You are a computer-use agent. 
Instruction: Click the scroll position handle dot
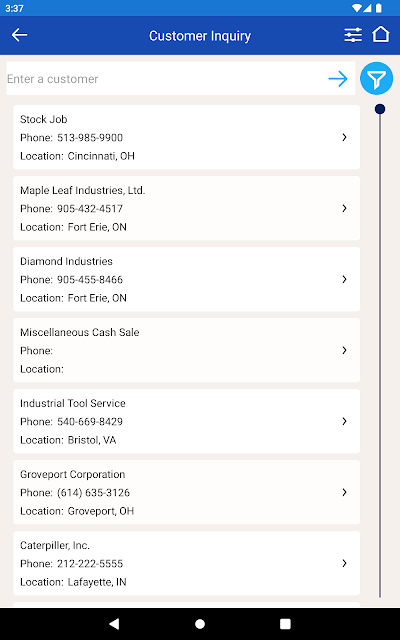point(380,109)
